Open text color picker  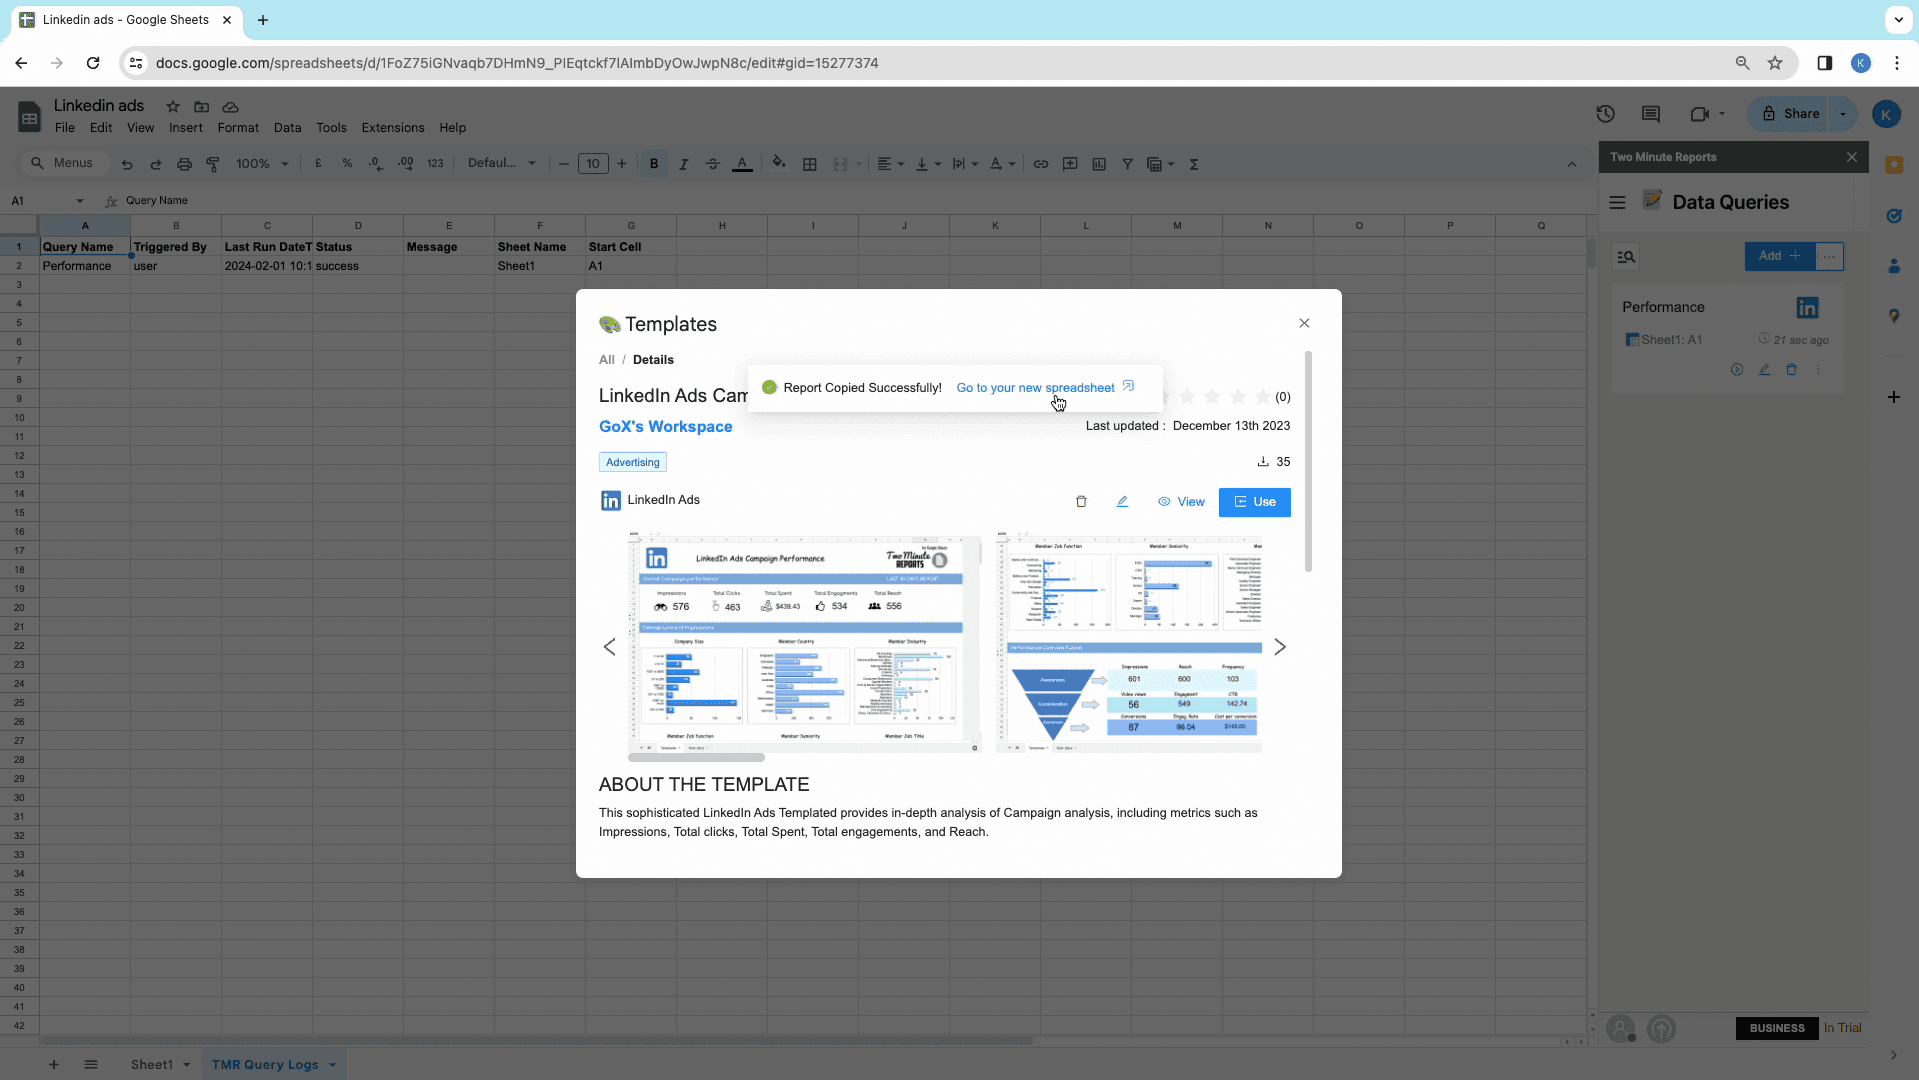742,164
